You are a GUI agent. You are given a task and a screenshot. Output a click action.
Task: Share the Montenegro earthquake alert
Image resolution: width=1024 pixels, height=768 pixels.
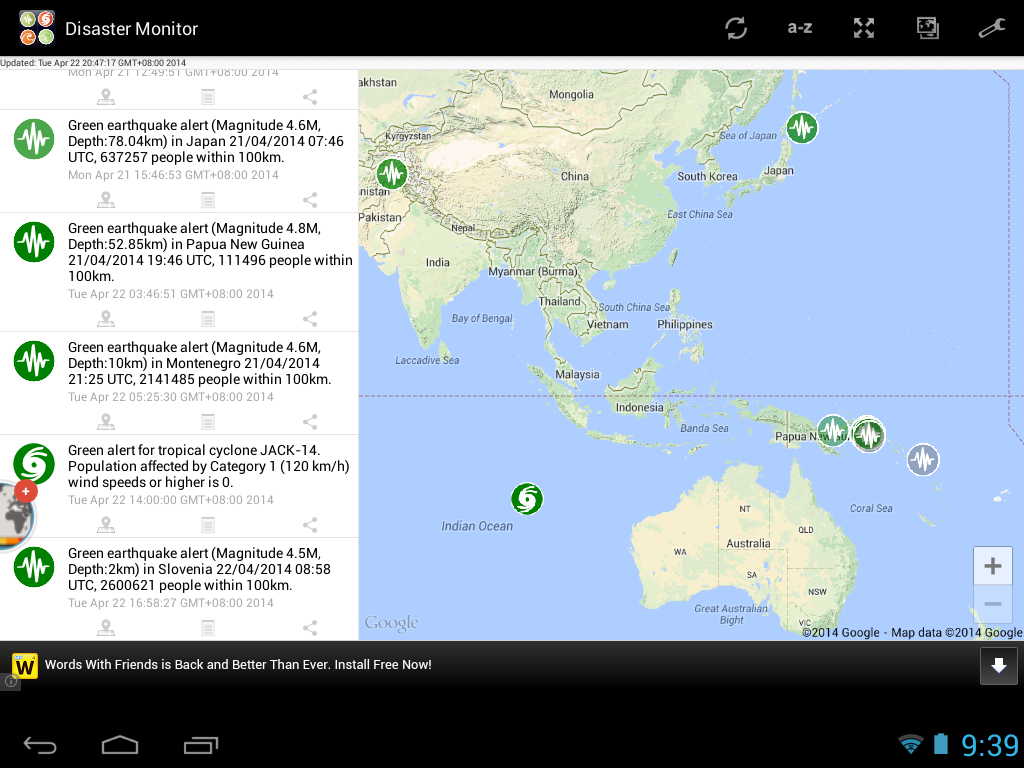[309, 421]
